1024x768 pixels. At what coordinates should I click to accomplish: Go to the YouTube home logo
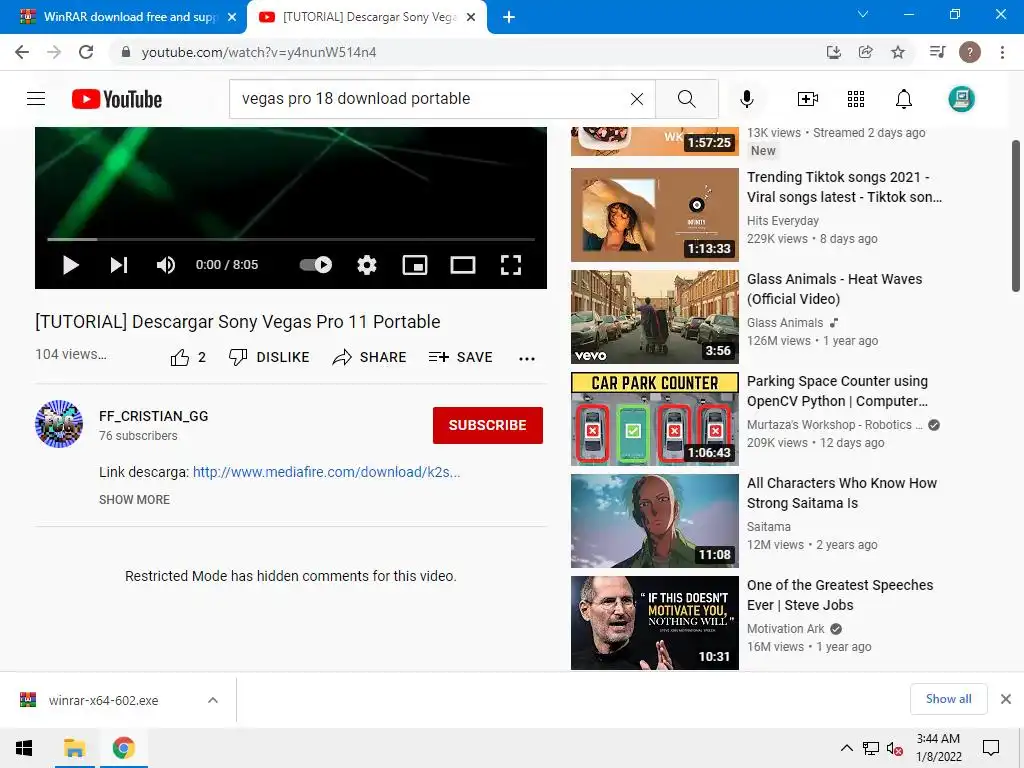117,99
